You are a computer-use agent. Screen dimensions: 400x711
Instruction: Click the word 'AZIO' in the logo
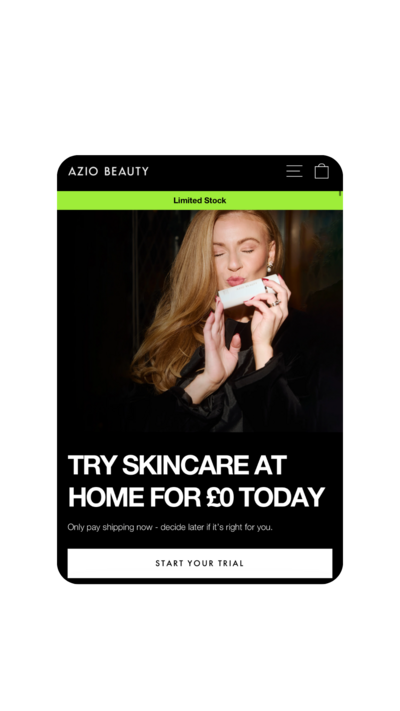tap(83, 171)
